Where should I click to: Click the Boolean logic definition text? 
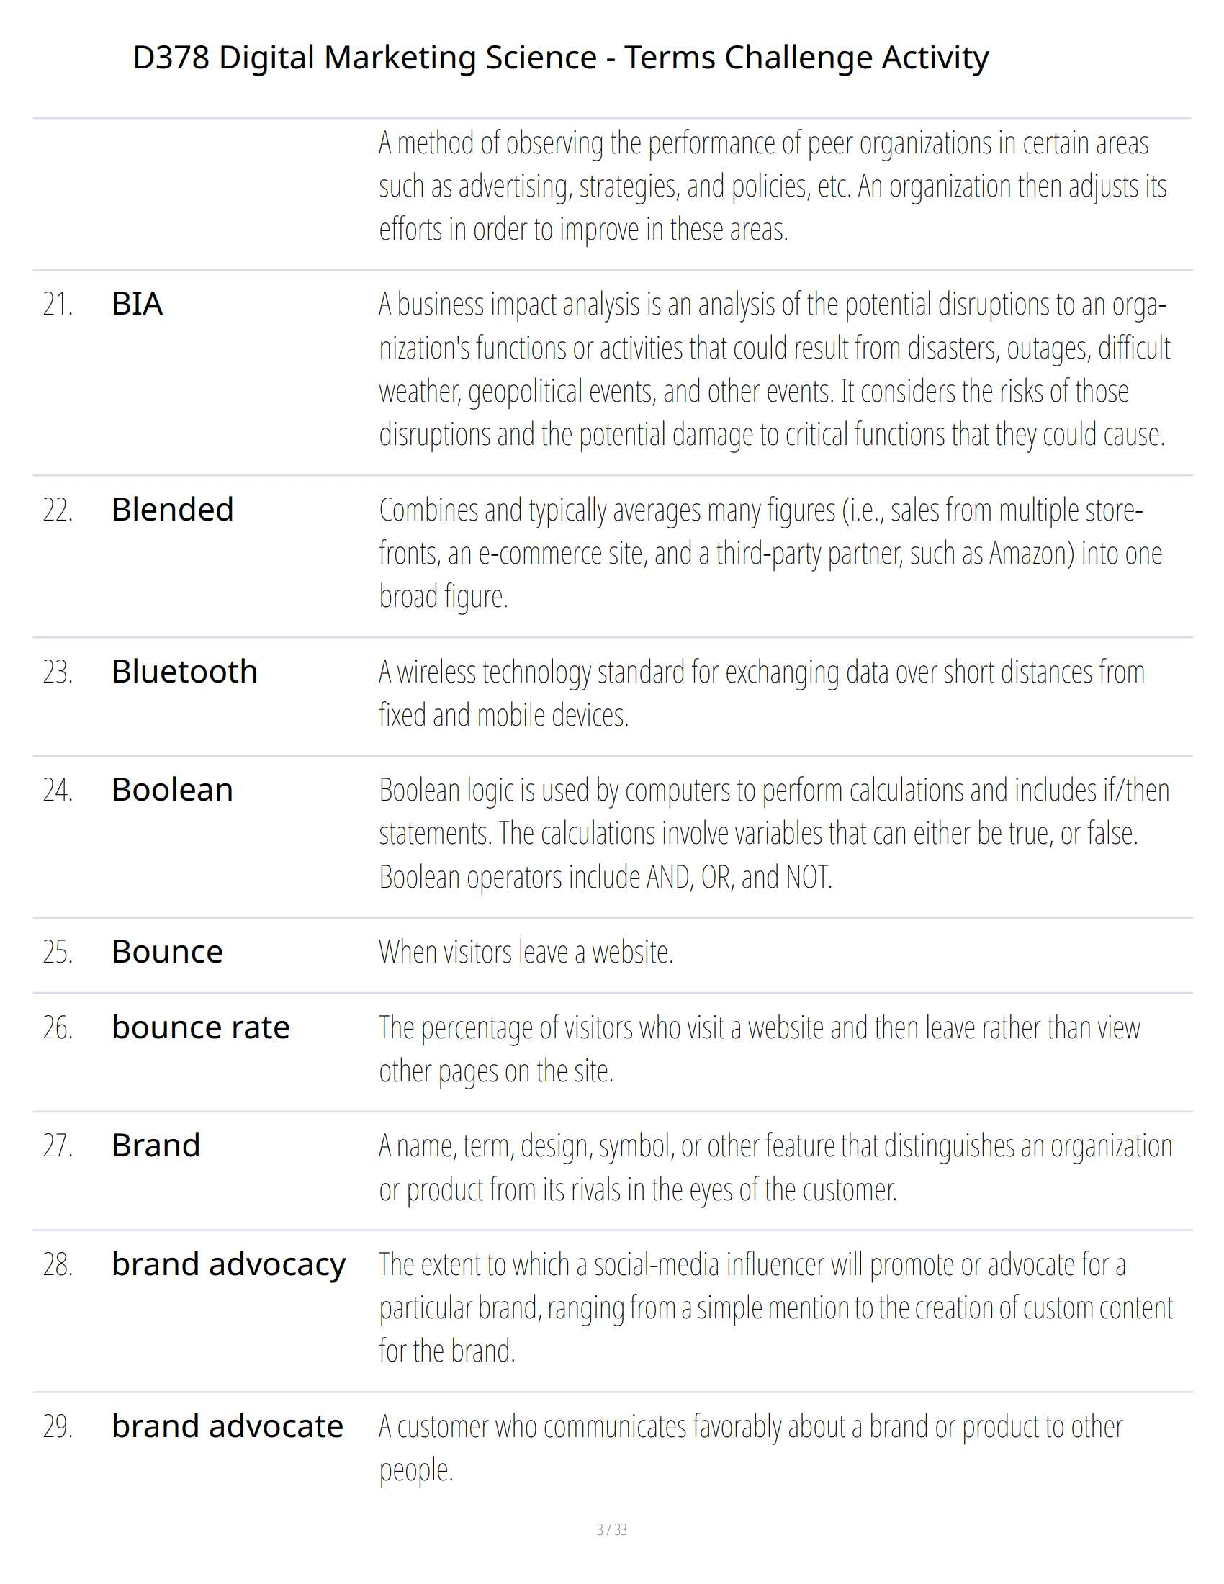coord(772,833)
